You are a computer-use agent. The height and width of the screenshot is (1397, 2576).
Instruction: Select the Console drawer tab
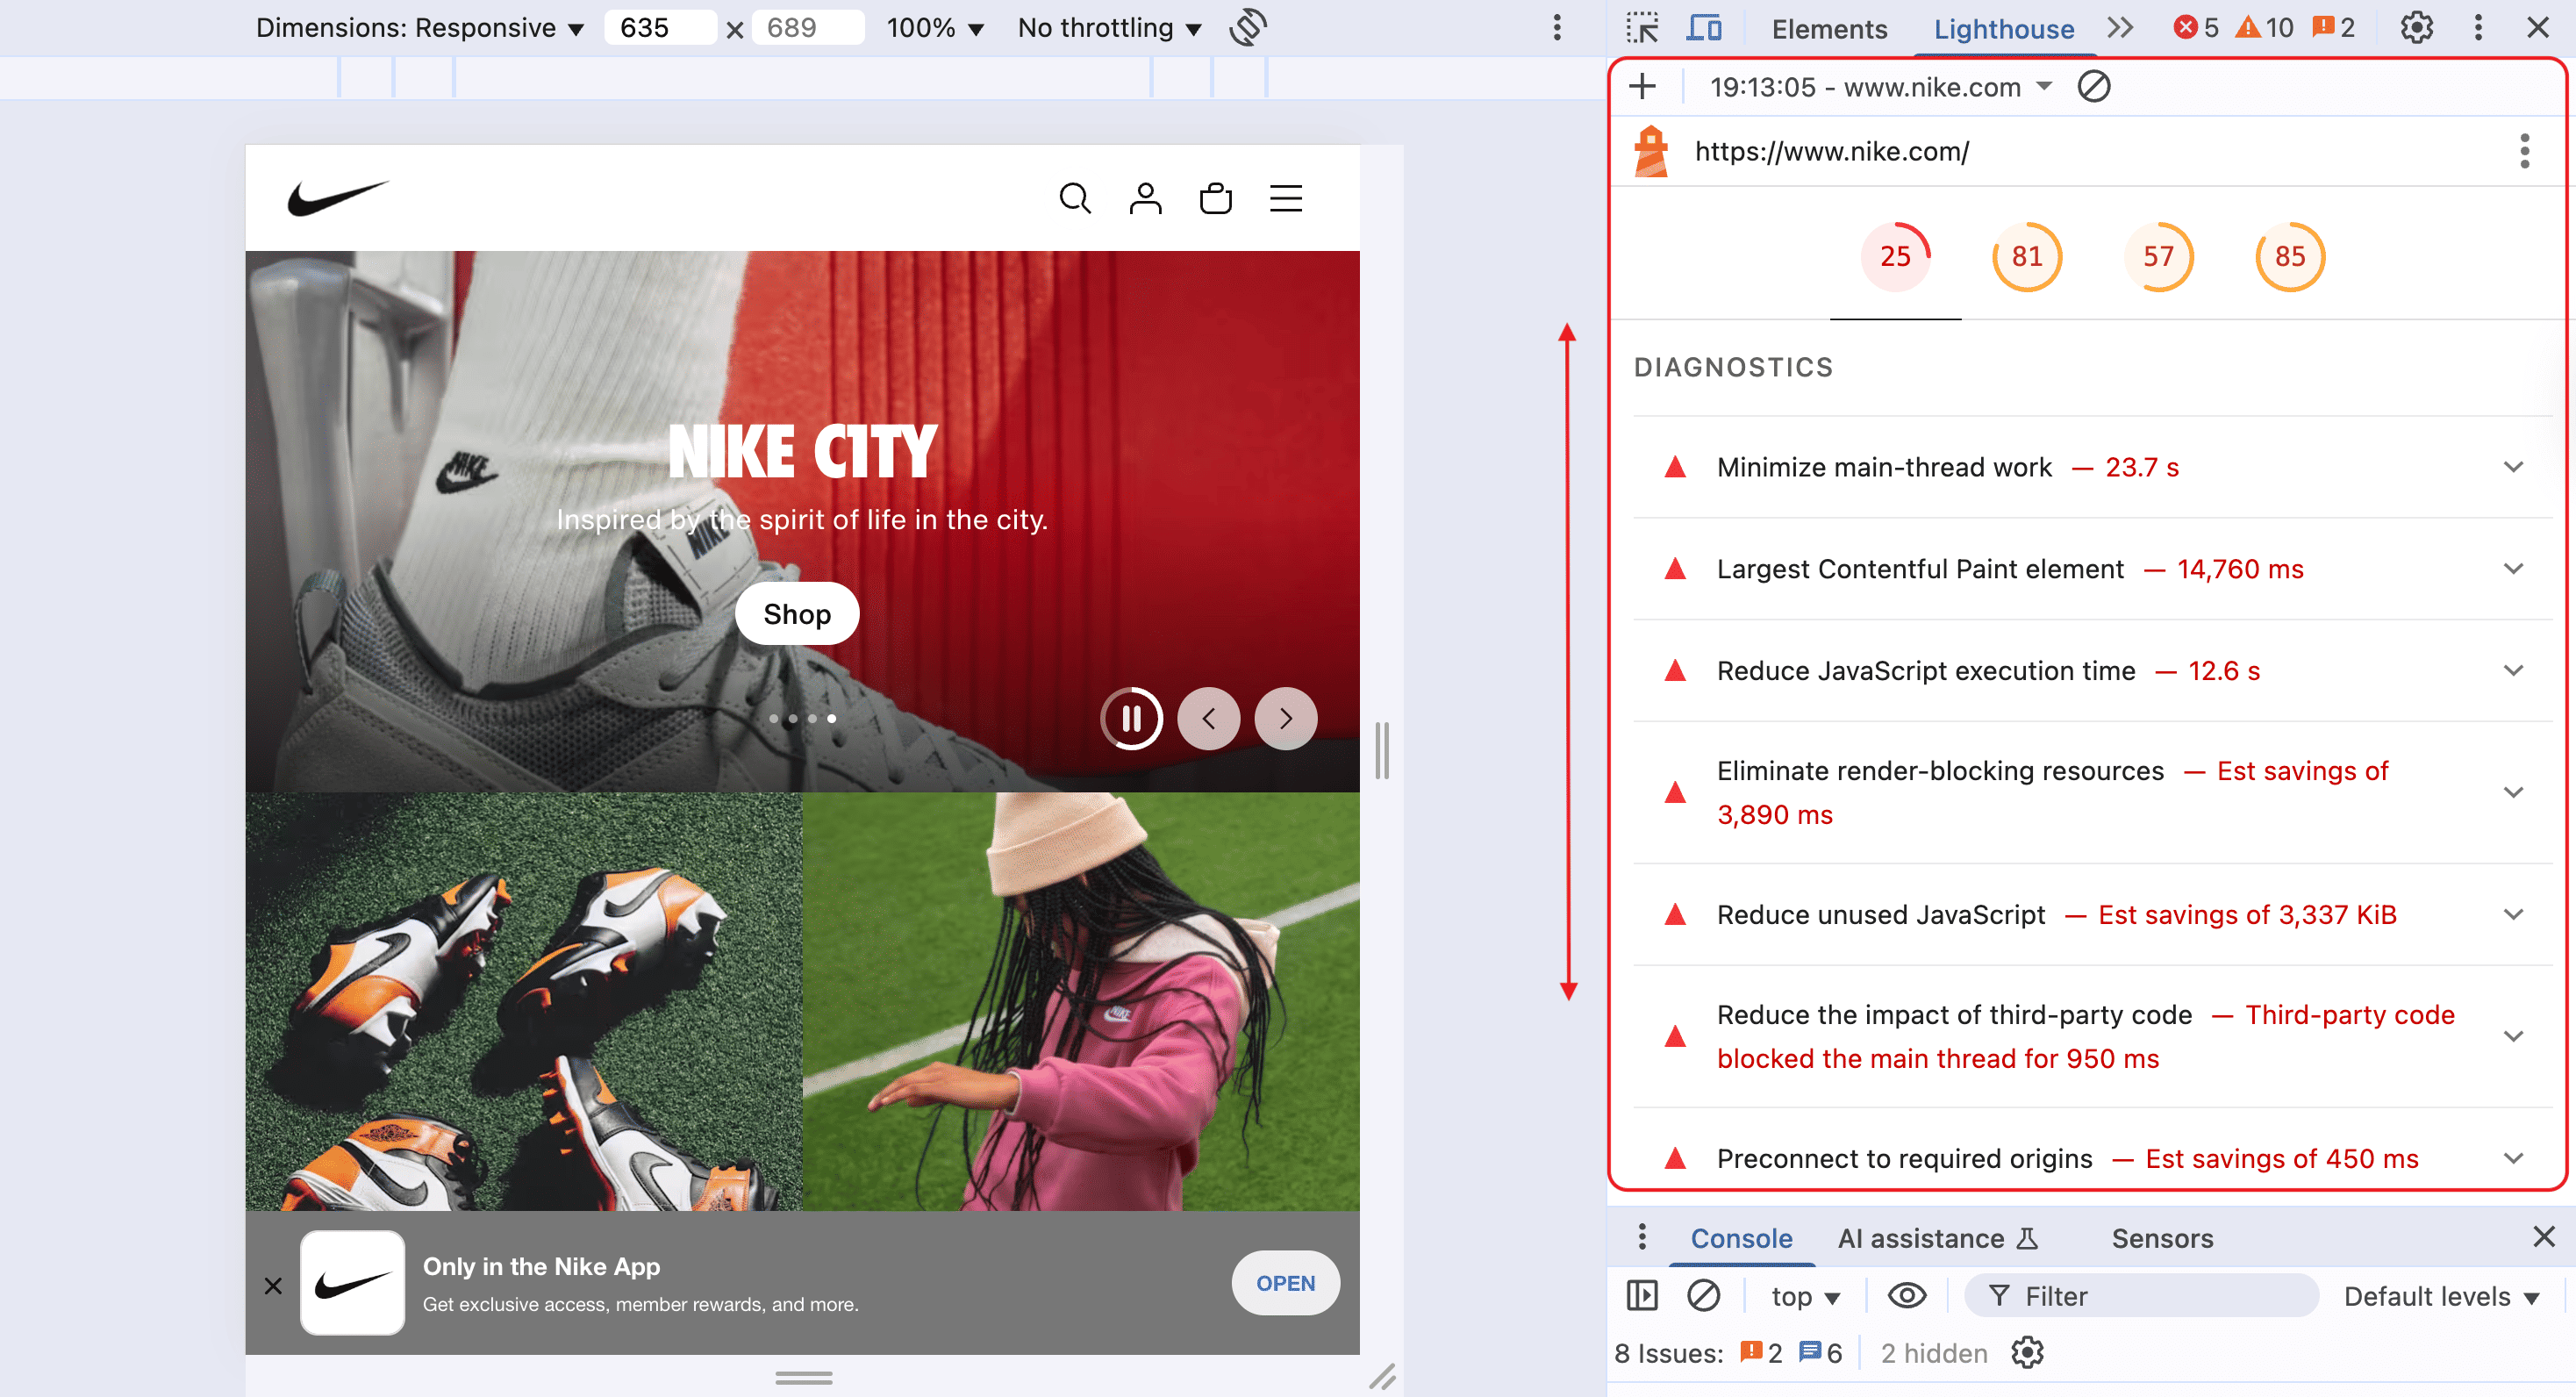tap(1741, 1238)
